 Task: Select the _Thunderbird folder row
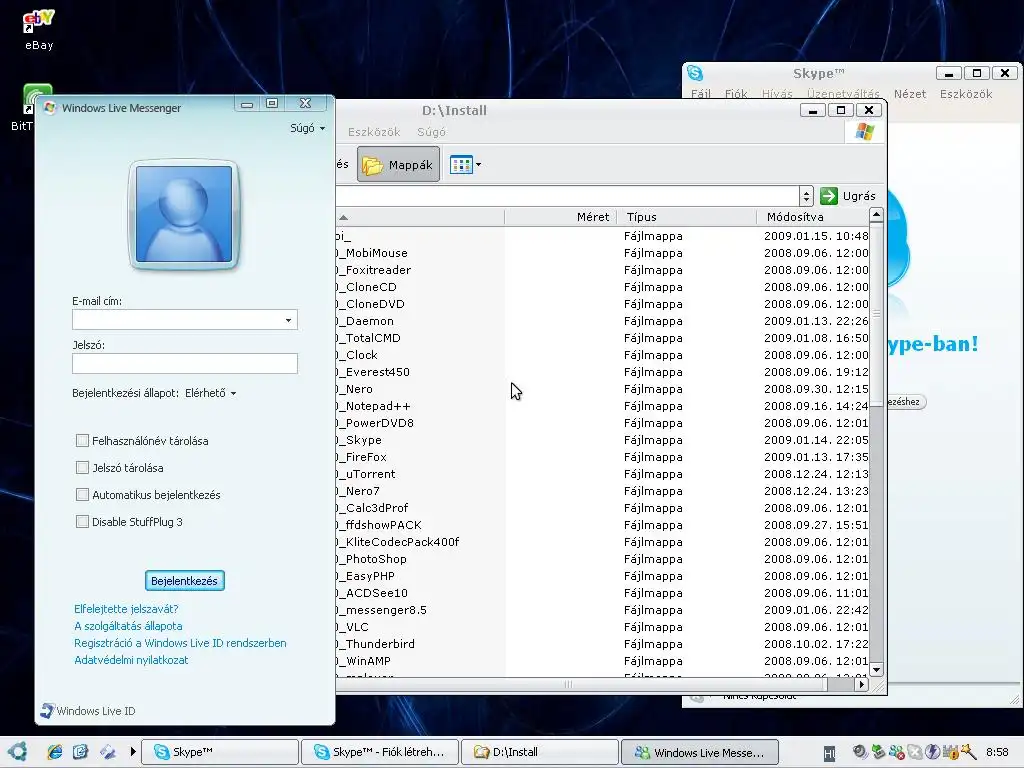coord(602,643)
